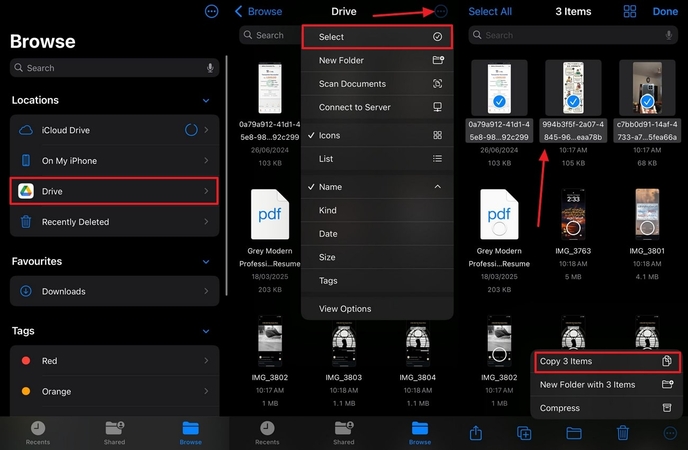The image size is (688, 450).
Task: Sort files by Name
Action: (x=377, y=187)
